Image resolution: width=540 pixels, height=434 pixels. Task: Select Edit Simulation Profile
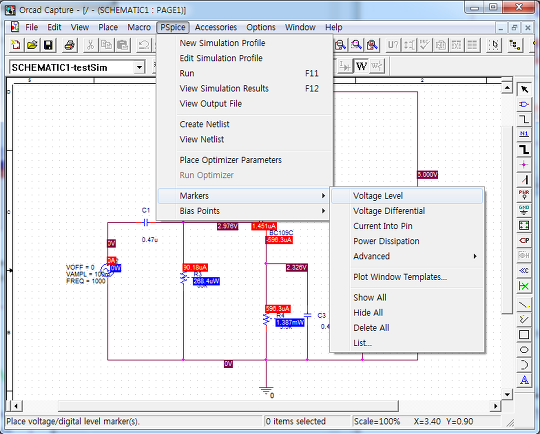tap(245, 58)
